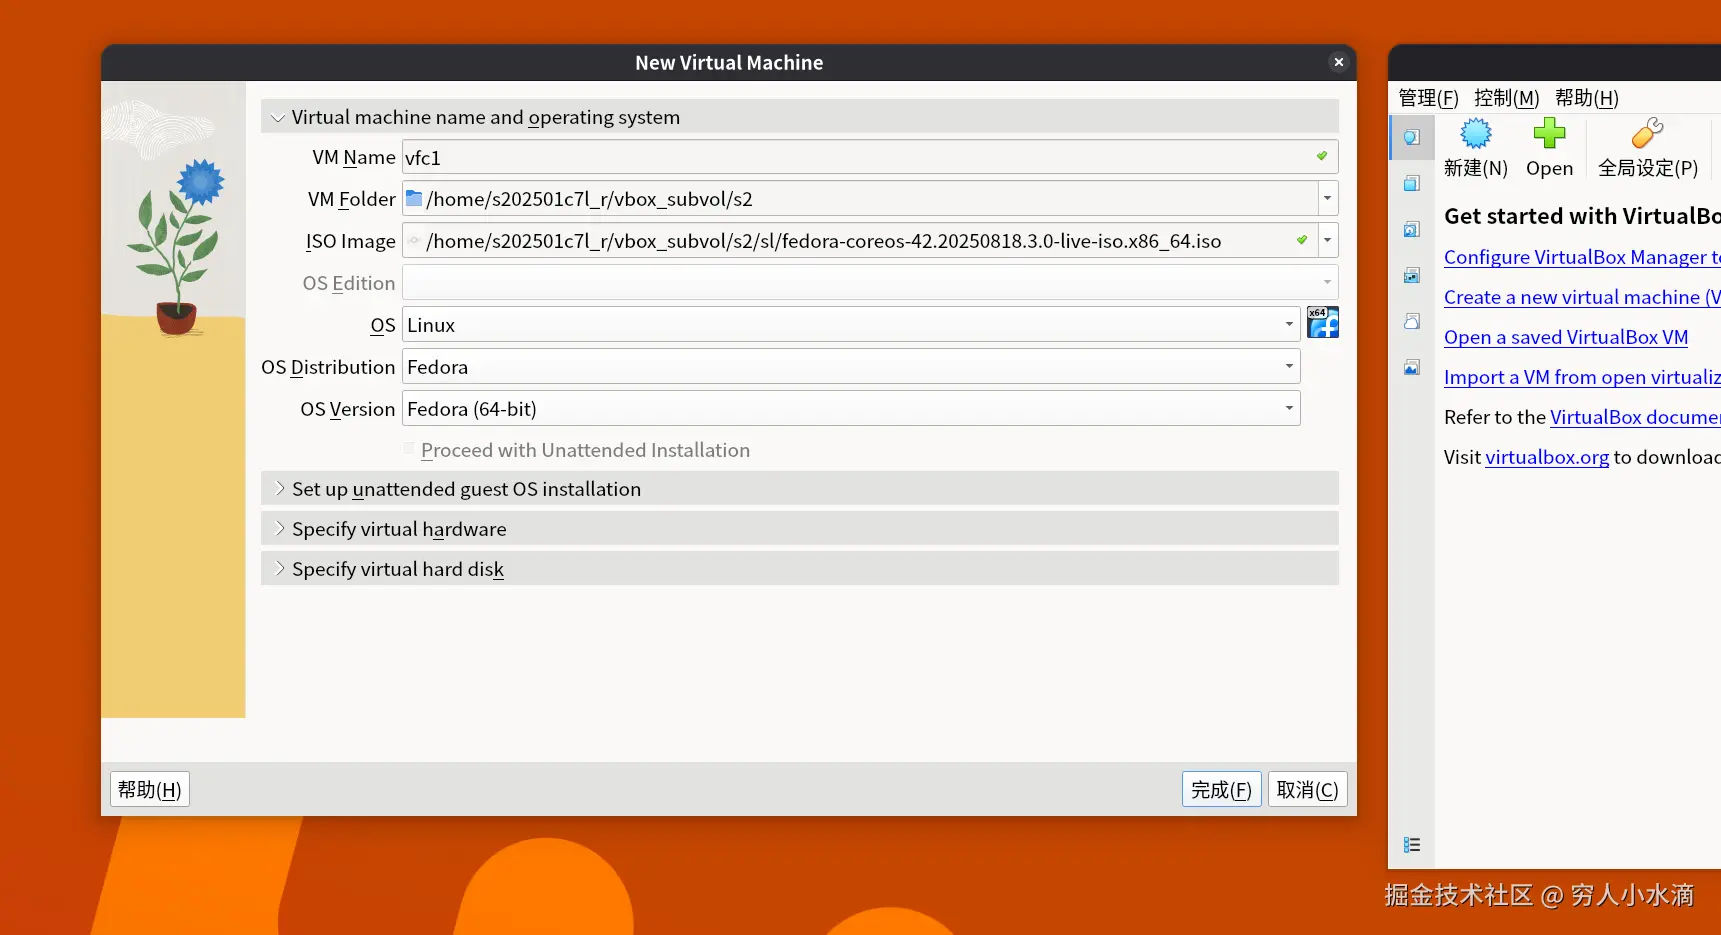1721x935 pixels.
Task: Open the 帮助(H) menu in Manager menu bar
Action: (x=1586, y=98)
